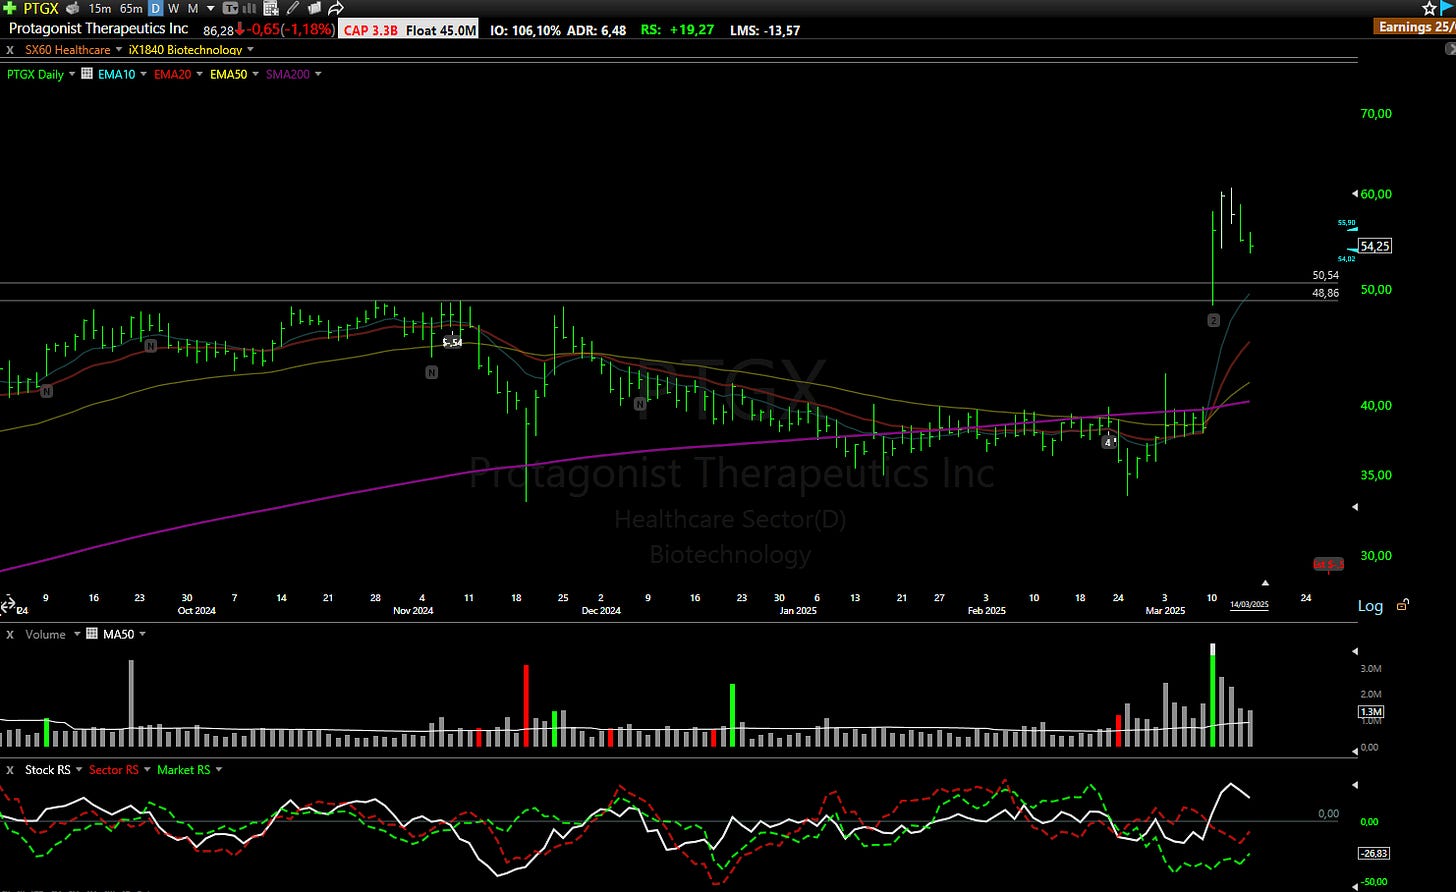1456x892 pixels.
Task: Open the folder layouts icon
Action: 314,8
